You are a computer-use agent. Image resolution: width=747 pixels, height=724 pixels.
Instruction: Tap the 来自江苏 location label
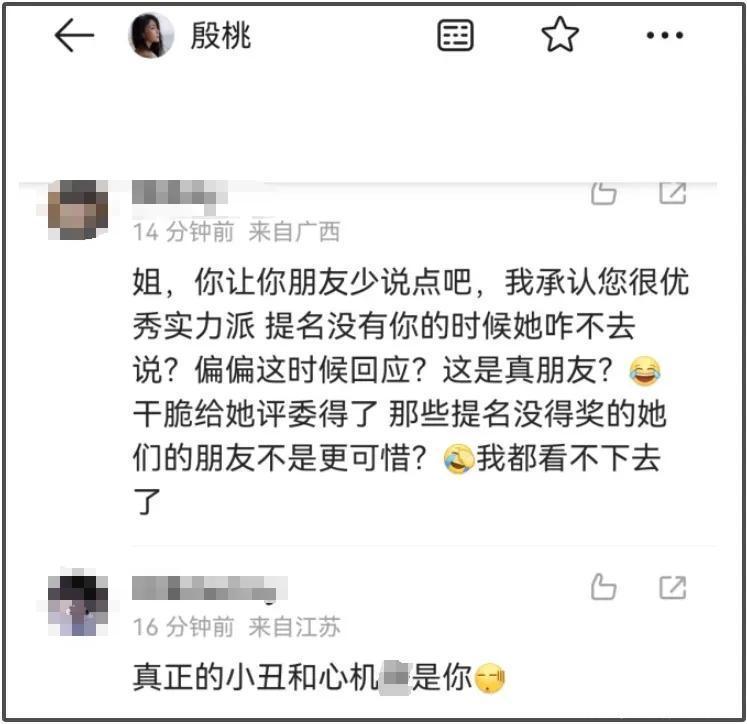294,627
